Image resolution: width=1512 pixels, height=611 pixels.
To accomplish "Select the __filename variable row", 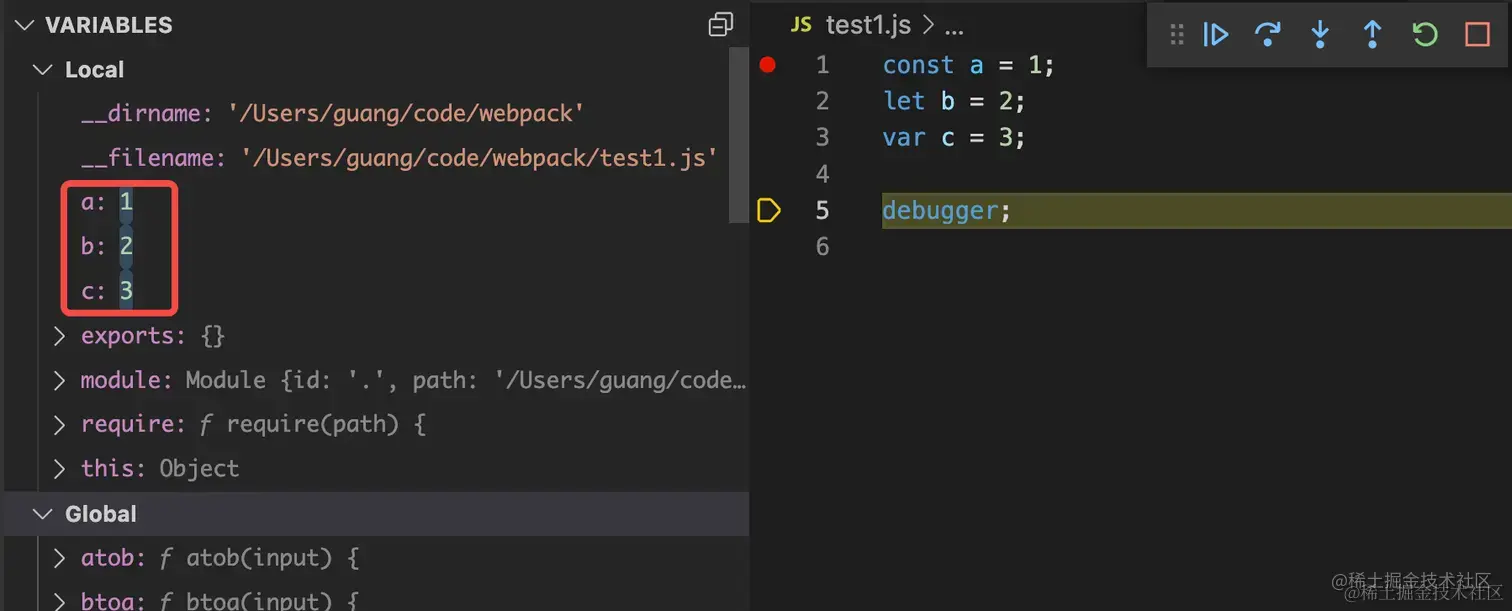I will pyautogui.click(x=376, y=158).
